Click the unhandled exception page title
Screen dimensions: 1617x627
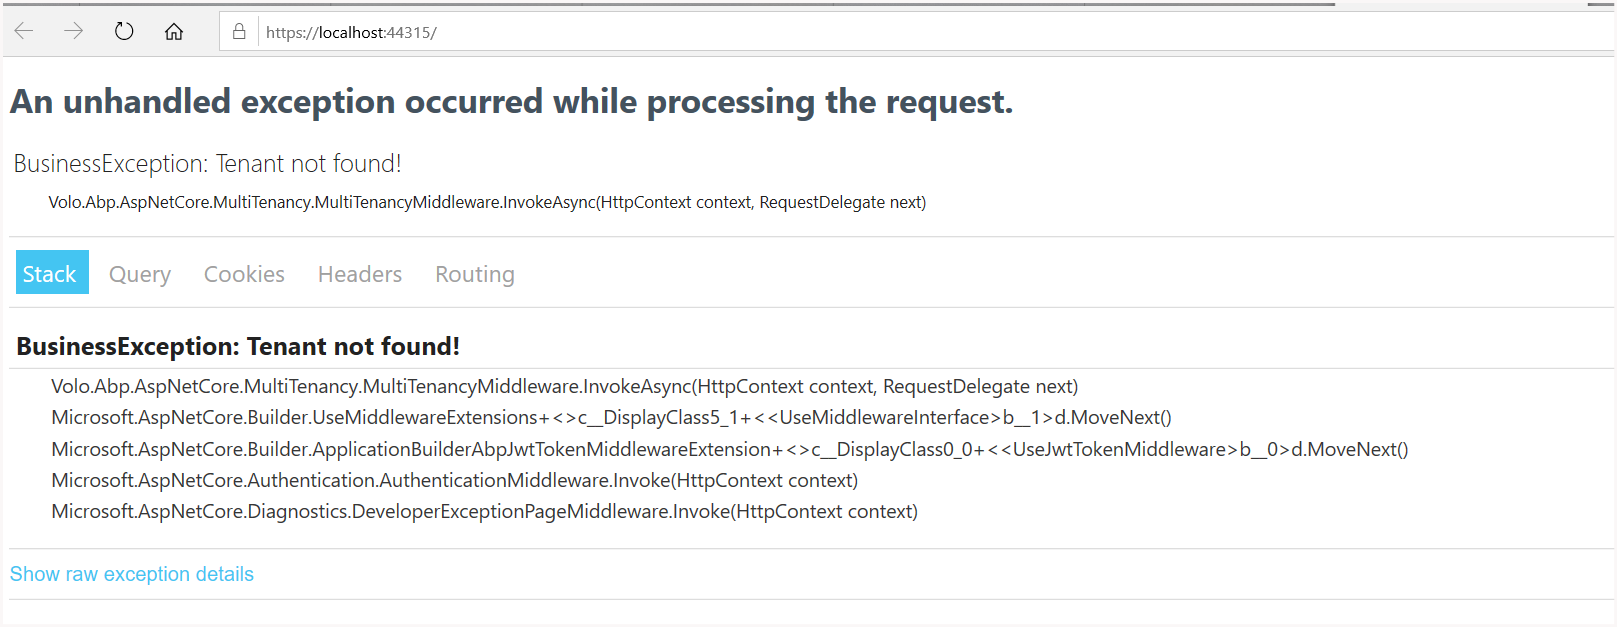[511, 102]
